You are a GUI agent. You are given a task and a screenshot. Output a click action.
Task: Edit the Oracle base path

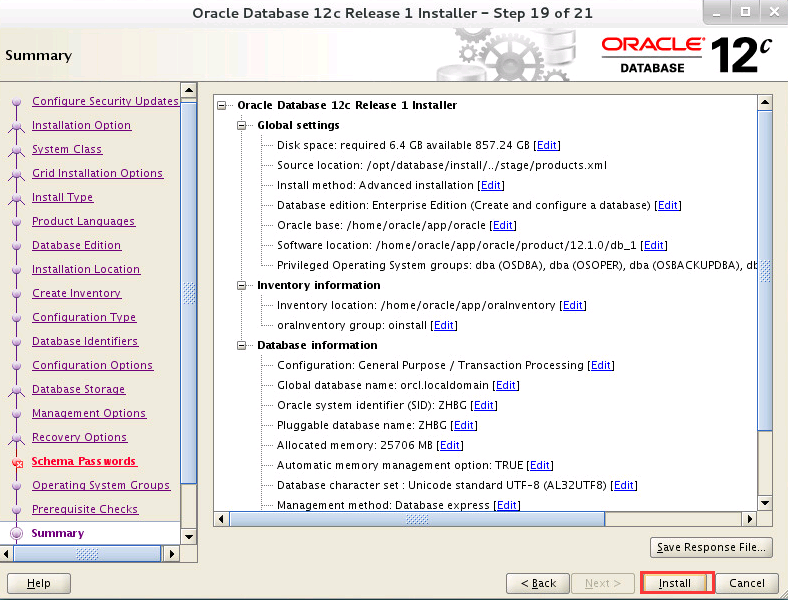coord(503,225)
